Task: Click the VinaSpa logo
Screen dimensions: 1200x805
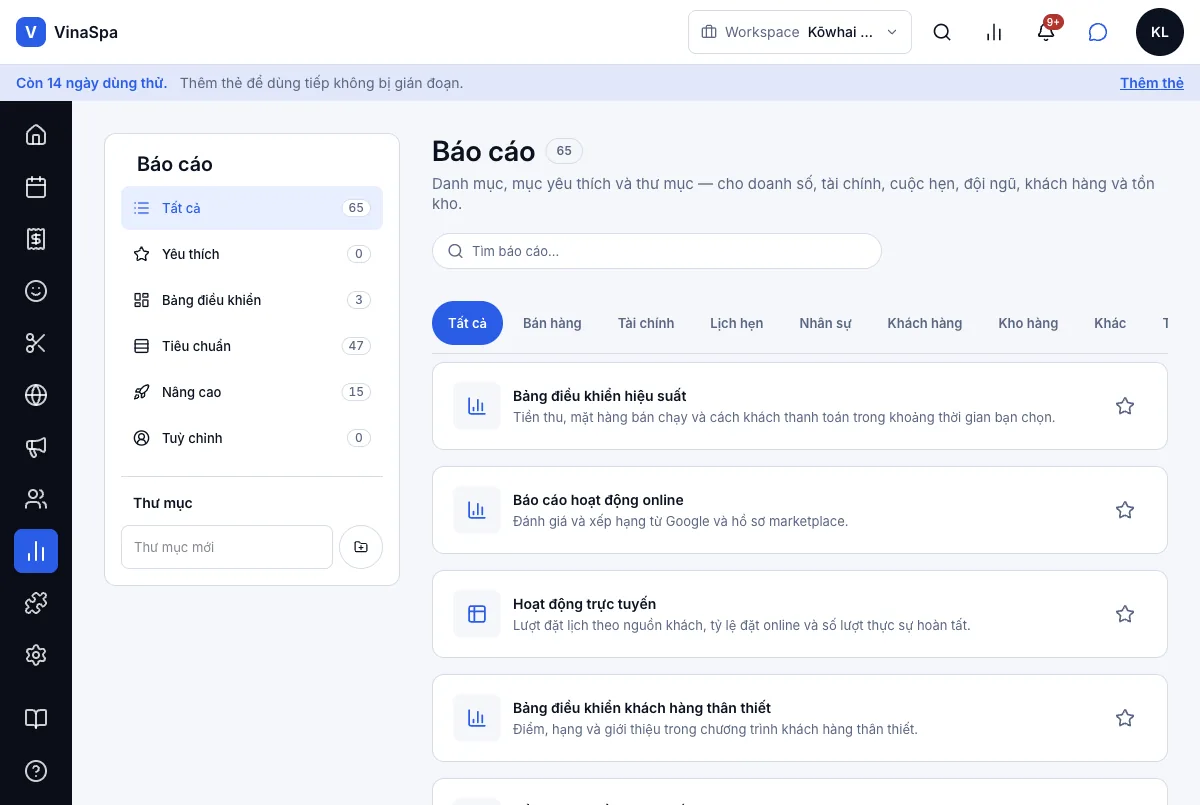Action: pyautogui.click(x=67, y=32)
